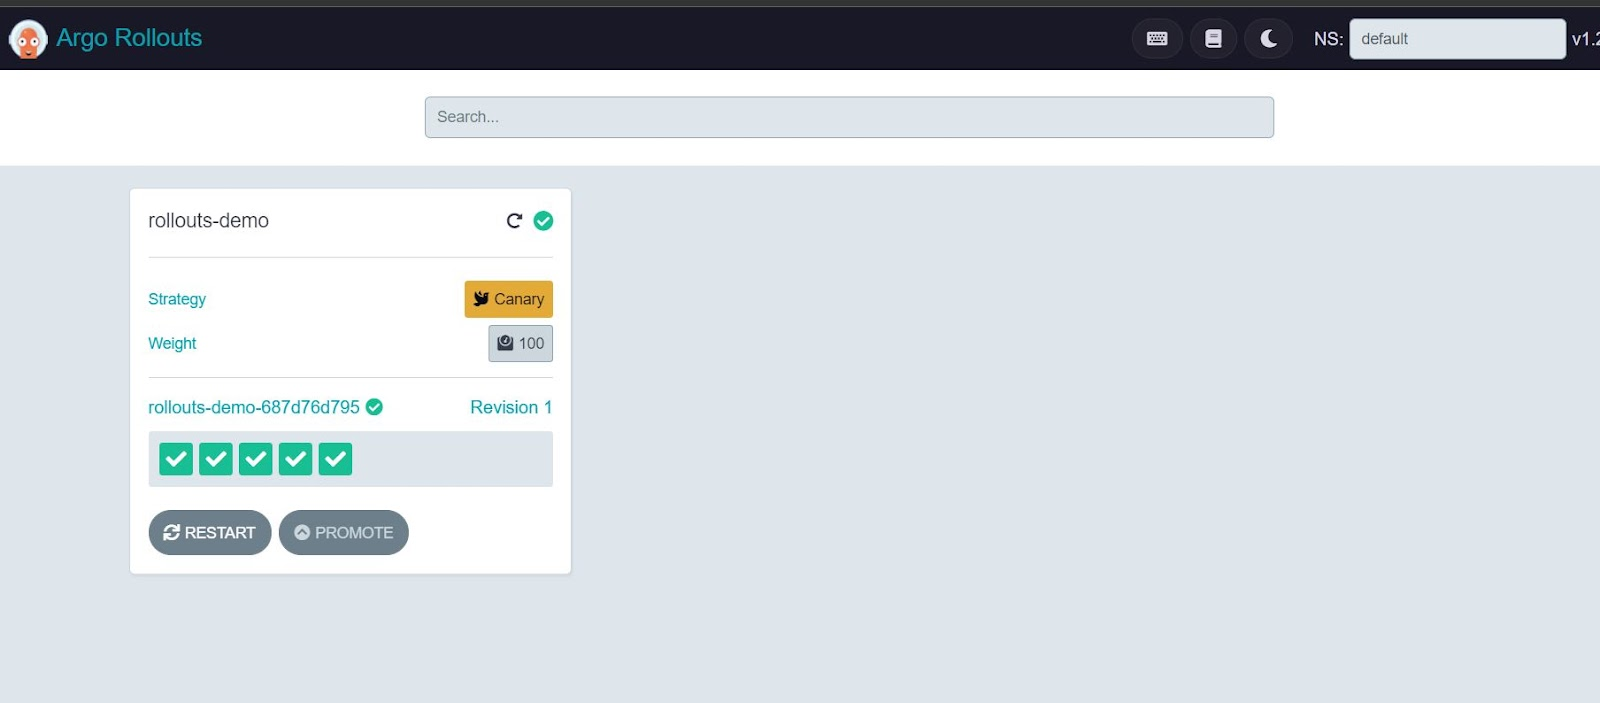
Task: Select the third pod checkmark tile
Action: pyautogui.click(x=256, y=459)
